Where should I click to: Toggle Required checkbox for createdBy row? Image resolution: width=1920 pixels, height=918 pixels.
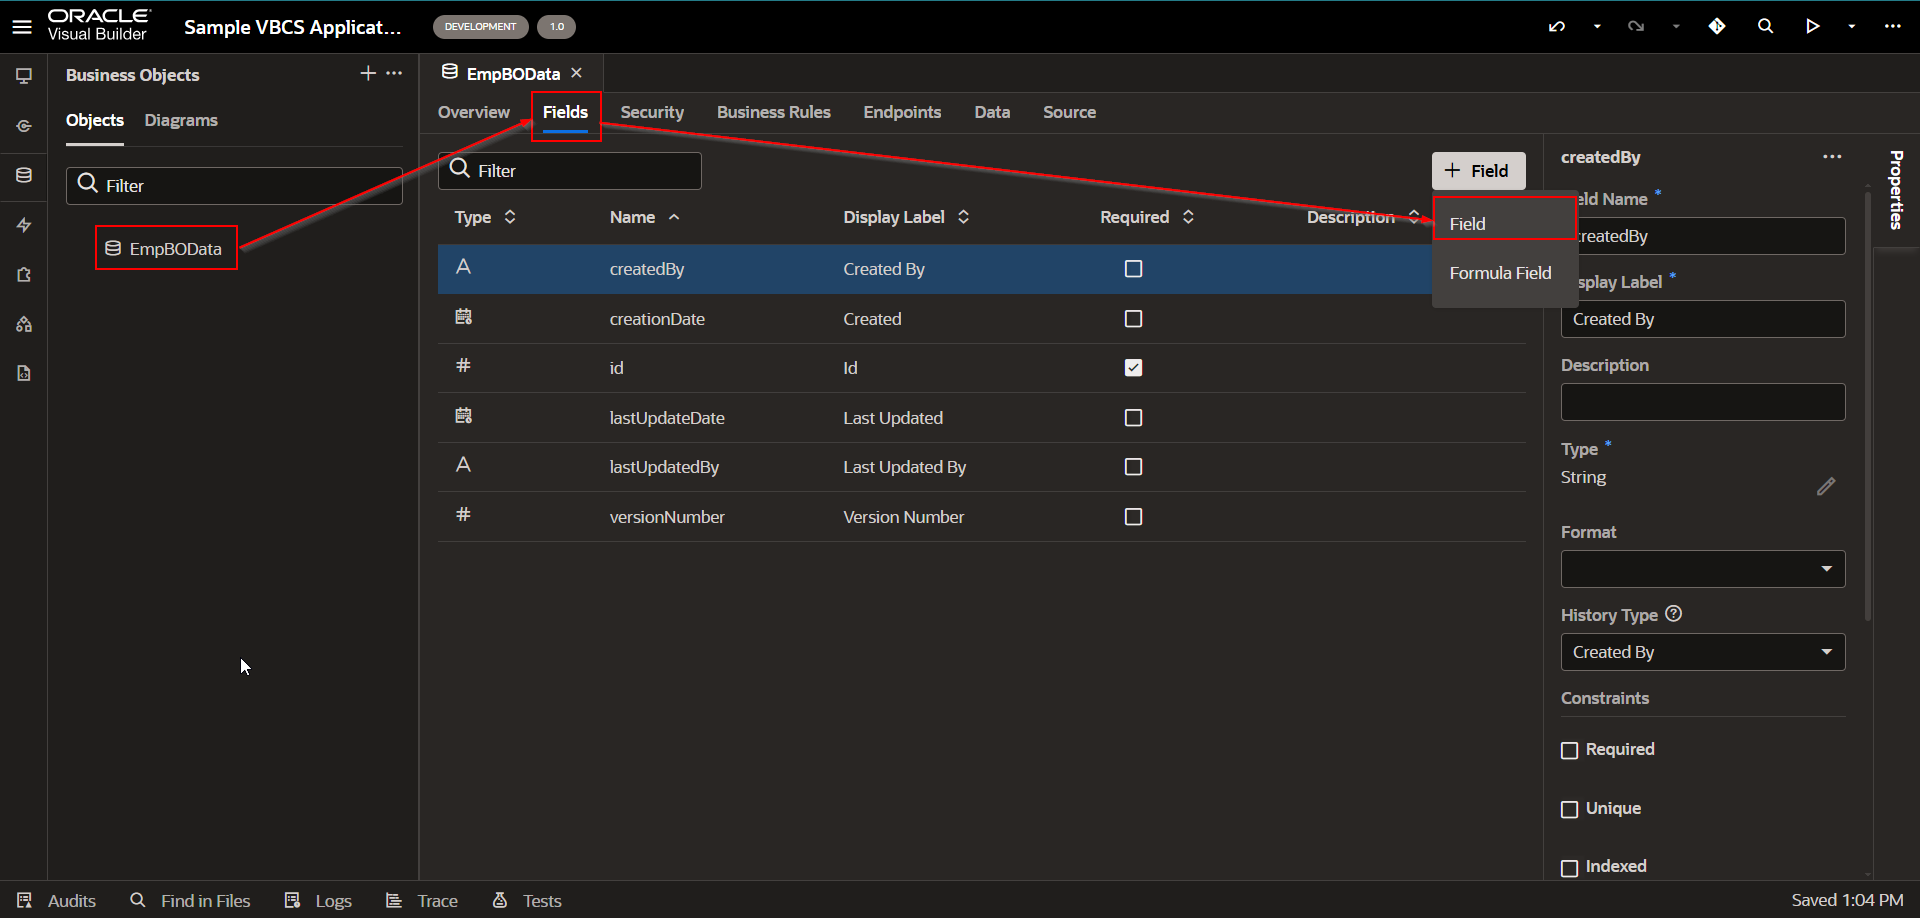pos(1133,269)
